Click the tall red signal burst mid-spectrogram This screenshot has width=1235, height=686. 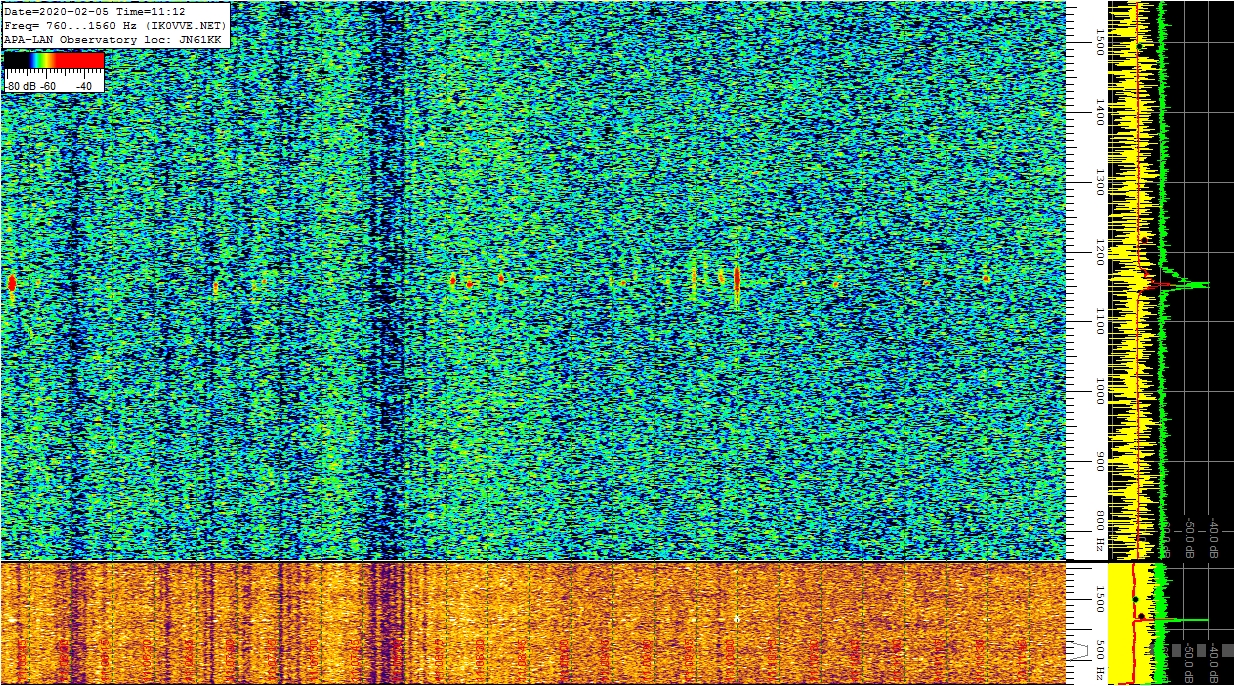[737, 281]
